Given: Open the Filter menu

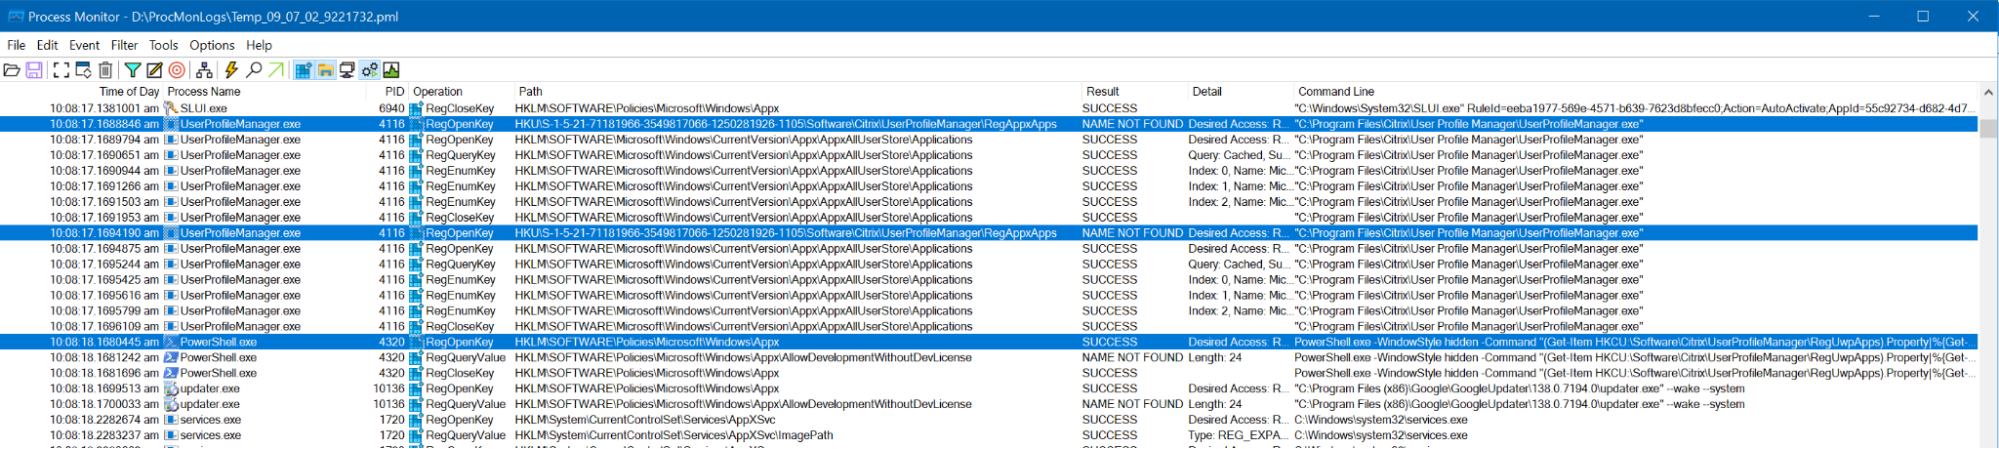Looking at the screenshot, I should [124, 45].
